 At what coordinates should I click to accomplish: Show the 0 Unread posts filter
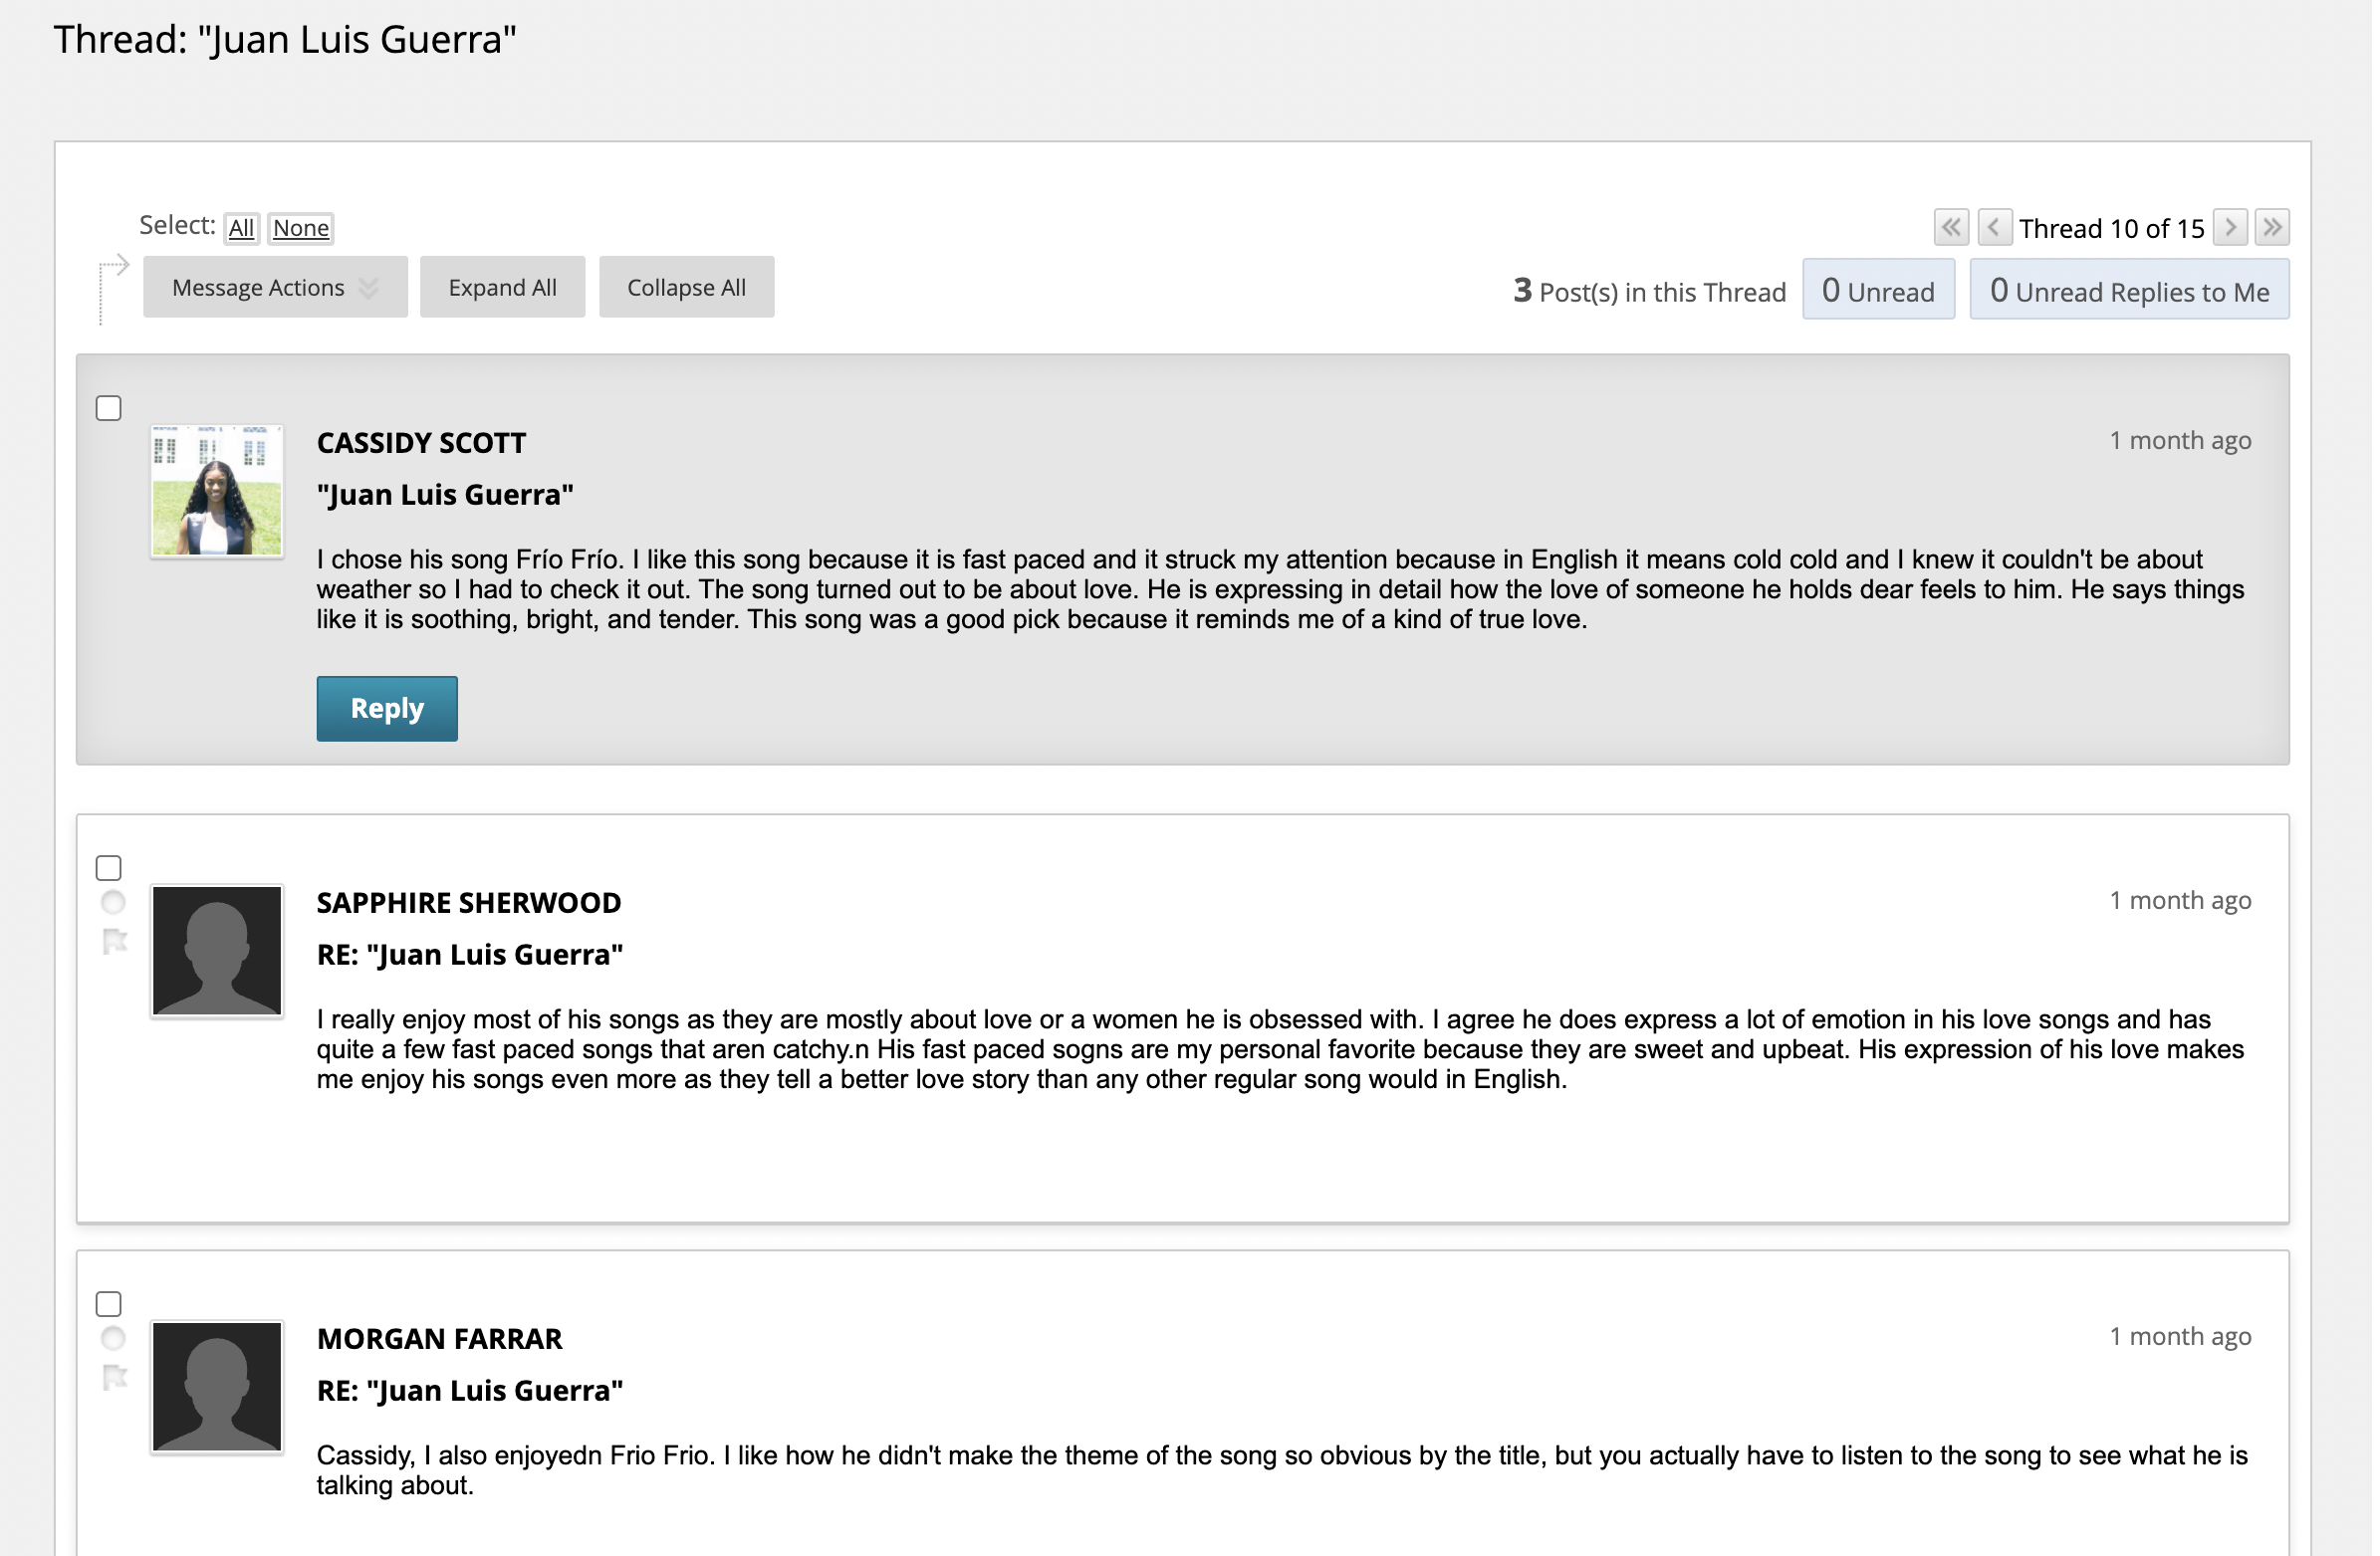tap(1878, 290)
